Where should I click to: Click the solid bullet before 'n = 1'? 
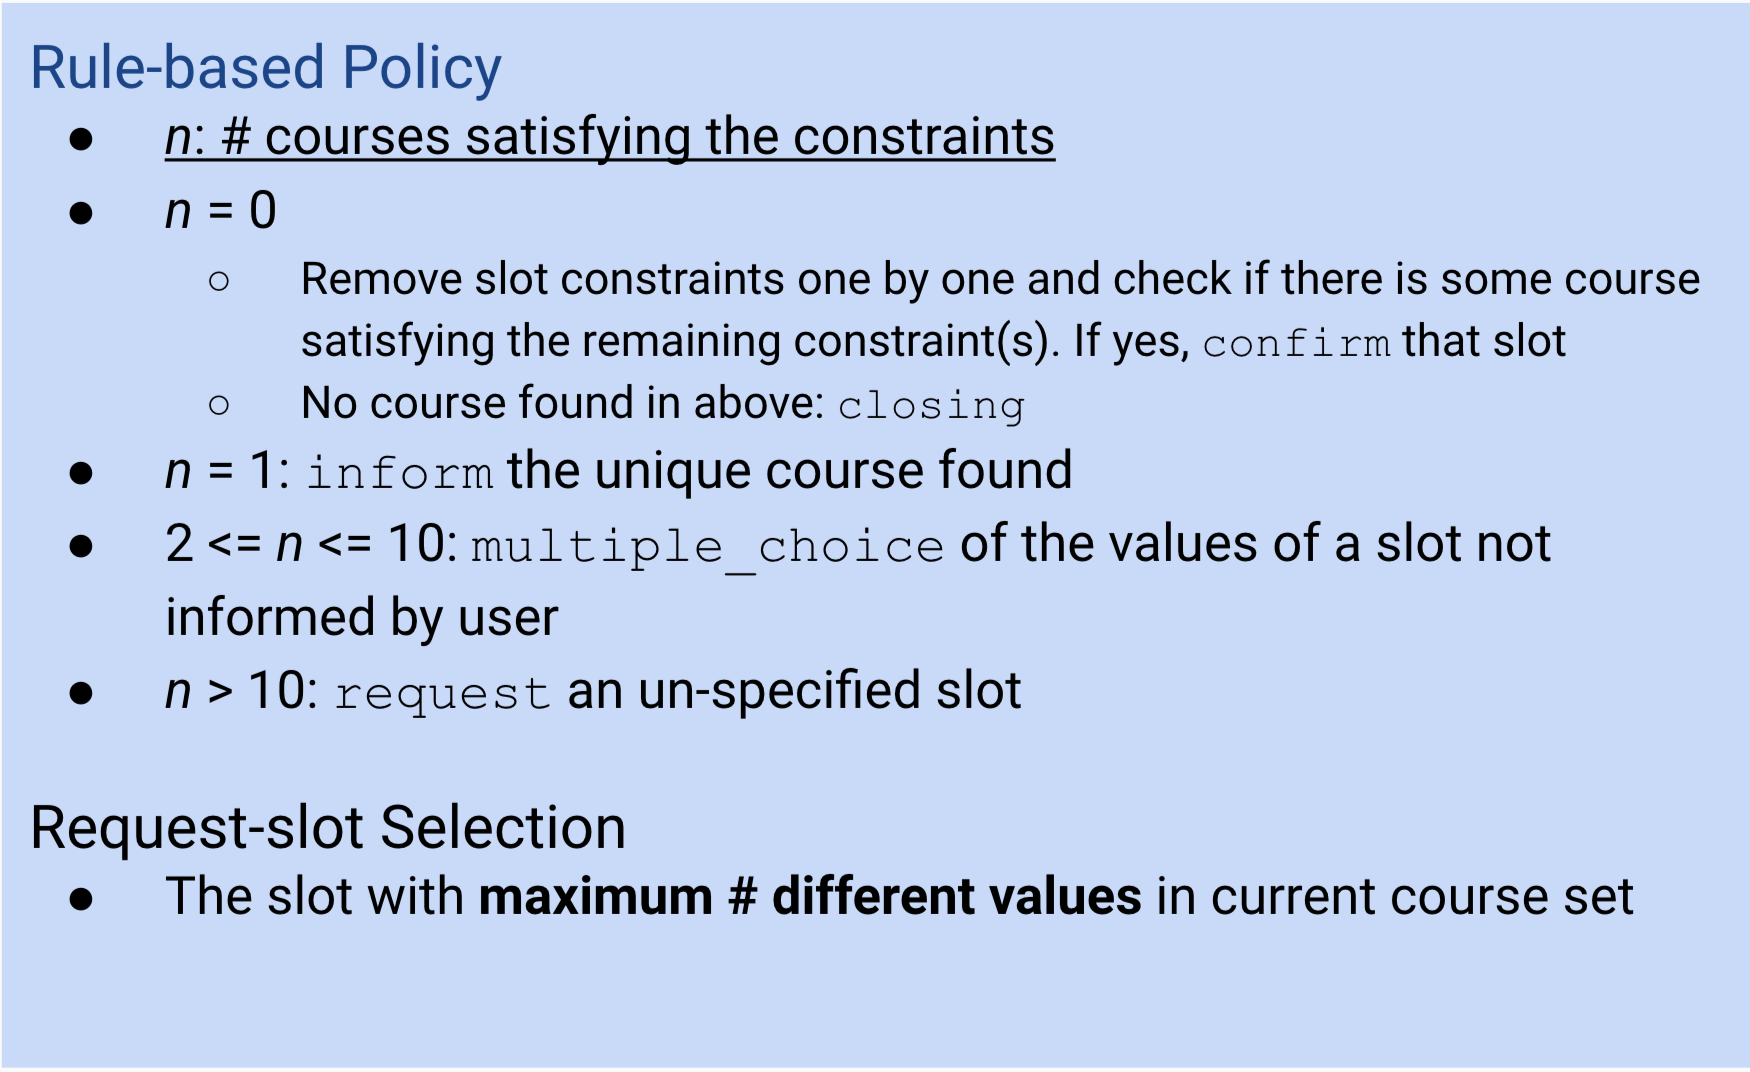click(x=81, y=472)
